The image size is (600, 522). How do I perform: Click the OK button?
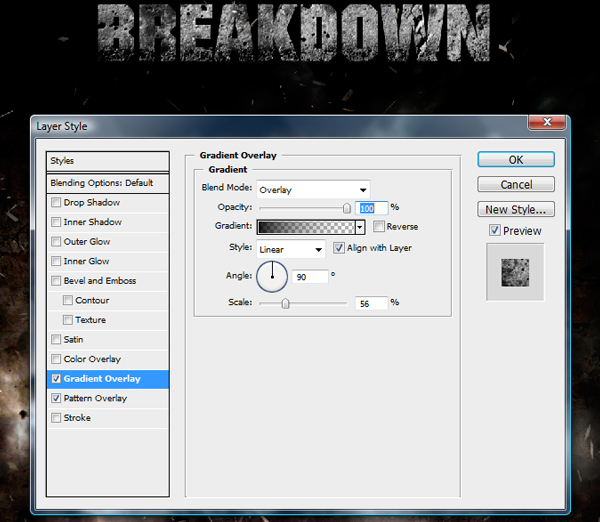tap(516, 160)
